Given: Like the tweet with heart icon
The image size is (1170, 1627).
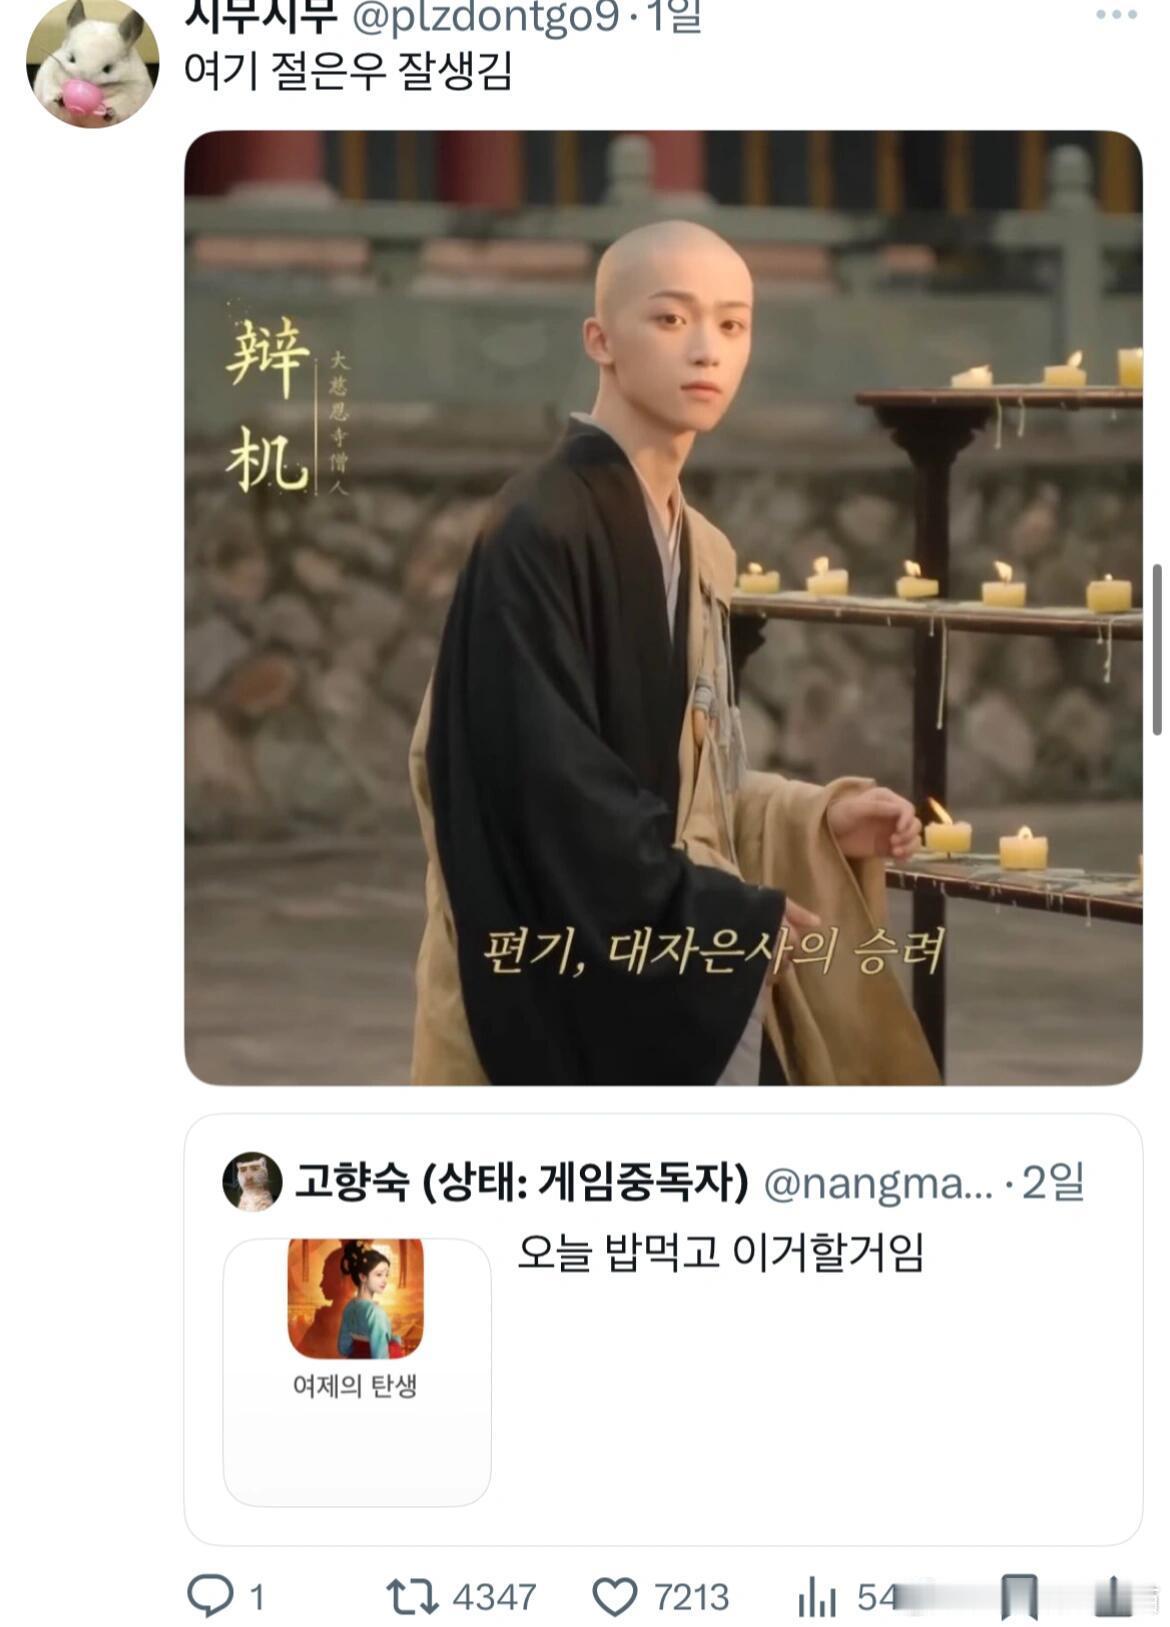Looking at the screenshot, I should pyautogui.click(x=614, y=1596).
